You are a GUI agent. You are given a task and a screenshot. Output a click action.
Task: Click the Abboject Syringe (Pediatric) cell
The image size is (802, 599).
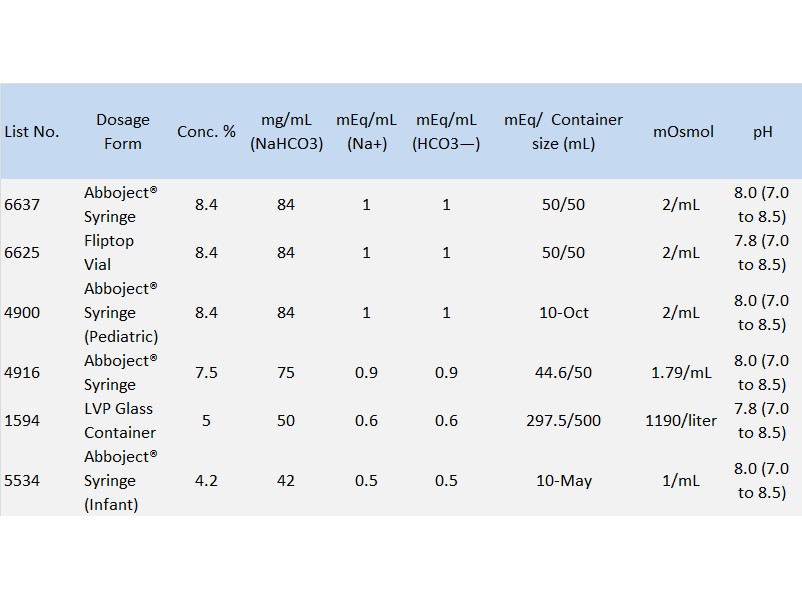coord(121,312)
